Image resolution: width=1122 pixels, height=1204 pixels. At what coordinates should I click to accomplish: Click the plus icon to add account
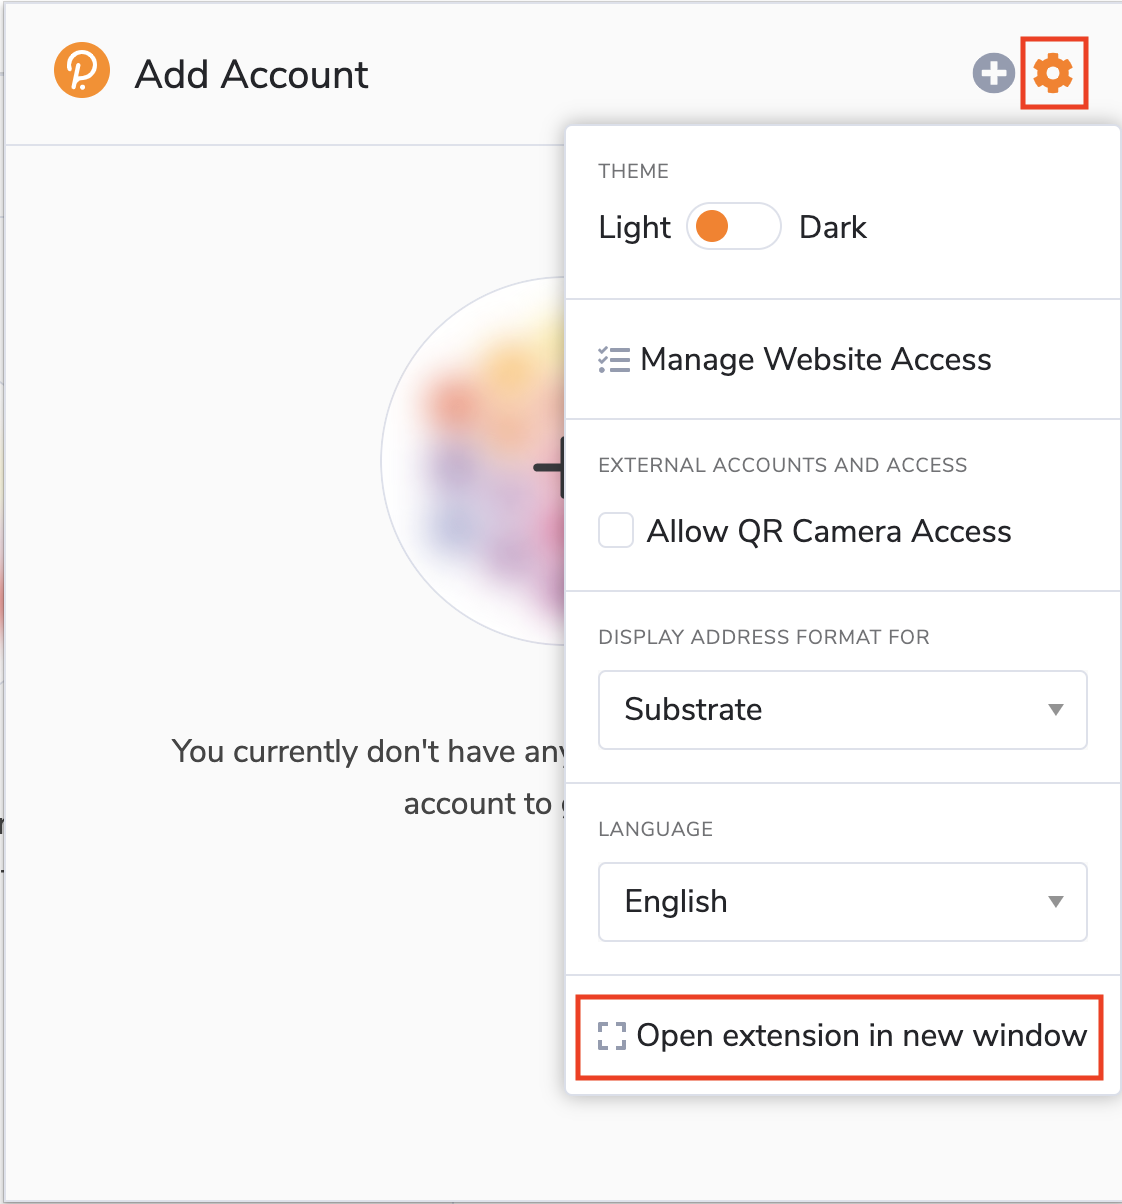[993, 73]
